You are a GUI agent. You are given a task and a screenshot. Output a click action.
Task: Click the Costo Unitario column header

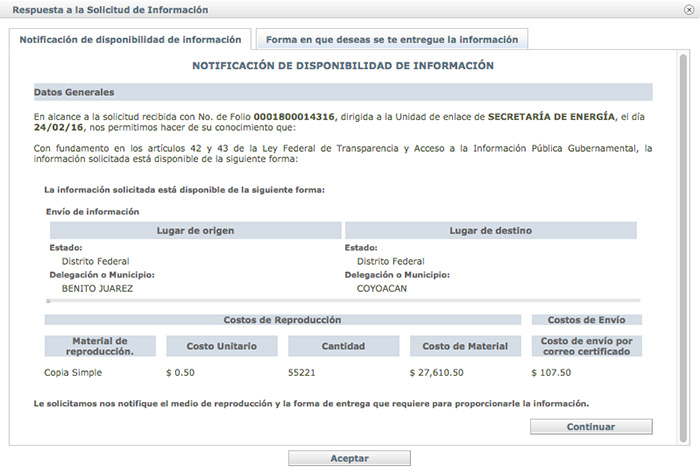pyautogui.click(x=222, y=346)
